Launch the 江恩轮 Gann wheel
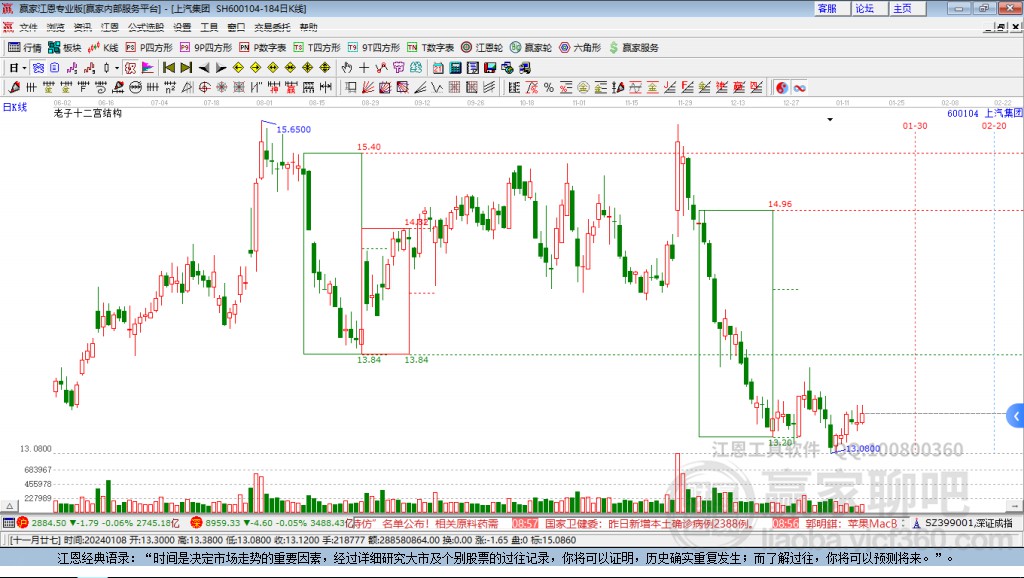 click(x=482, y=47)
